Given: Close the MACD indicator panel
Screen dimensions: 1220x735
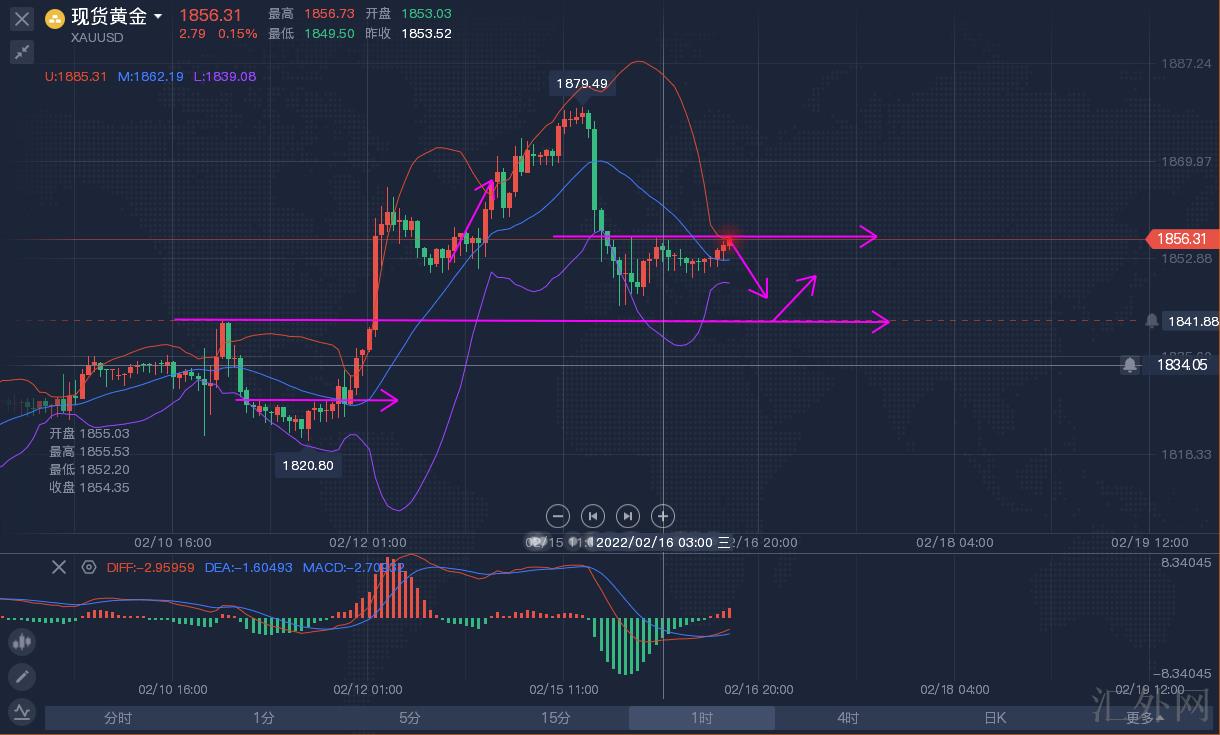Looking at the screenshot, I should (x=59, y=567).
